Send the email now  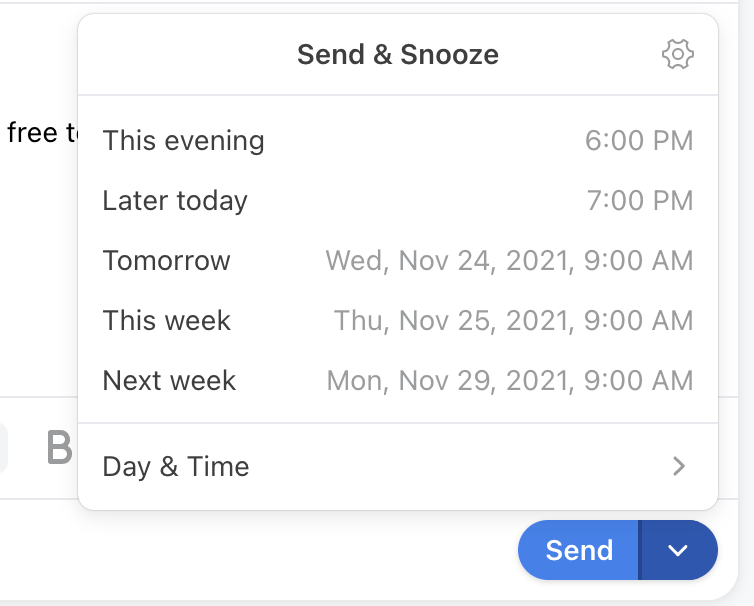coord(578,550)
